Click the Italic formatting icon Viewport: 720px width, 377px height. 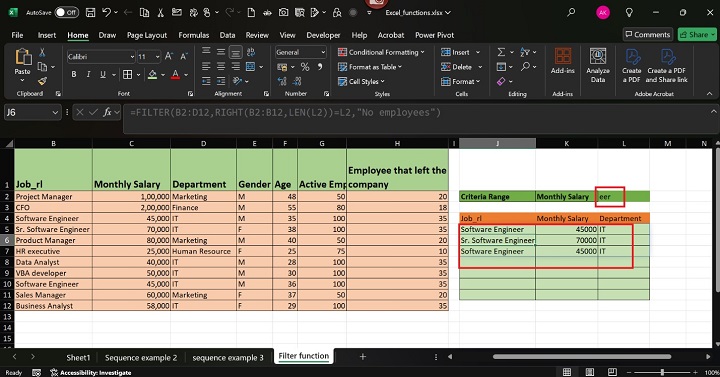[x=88, y=74]
